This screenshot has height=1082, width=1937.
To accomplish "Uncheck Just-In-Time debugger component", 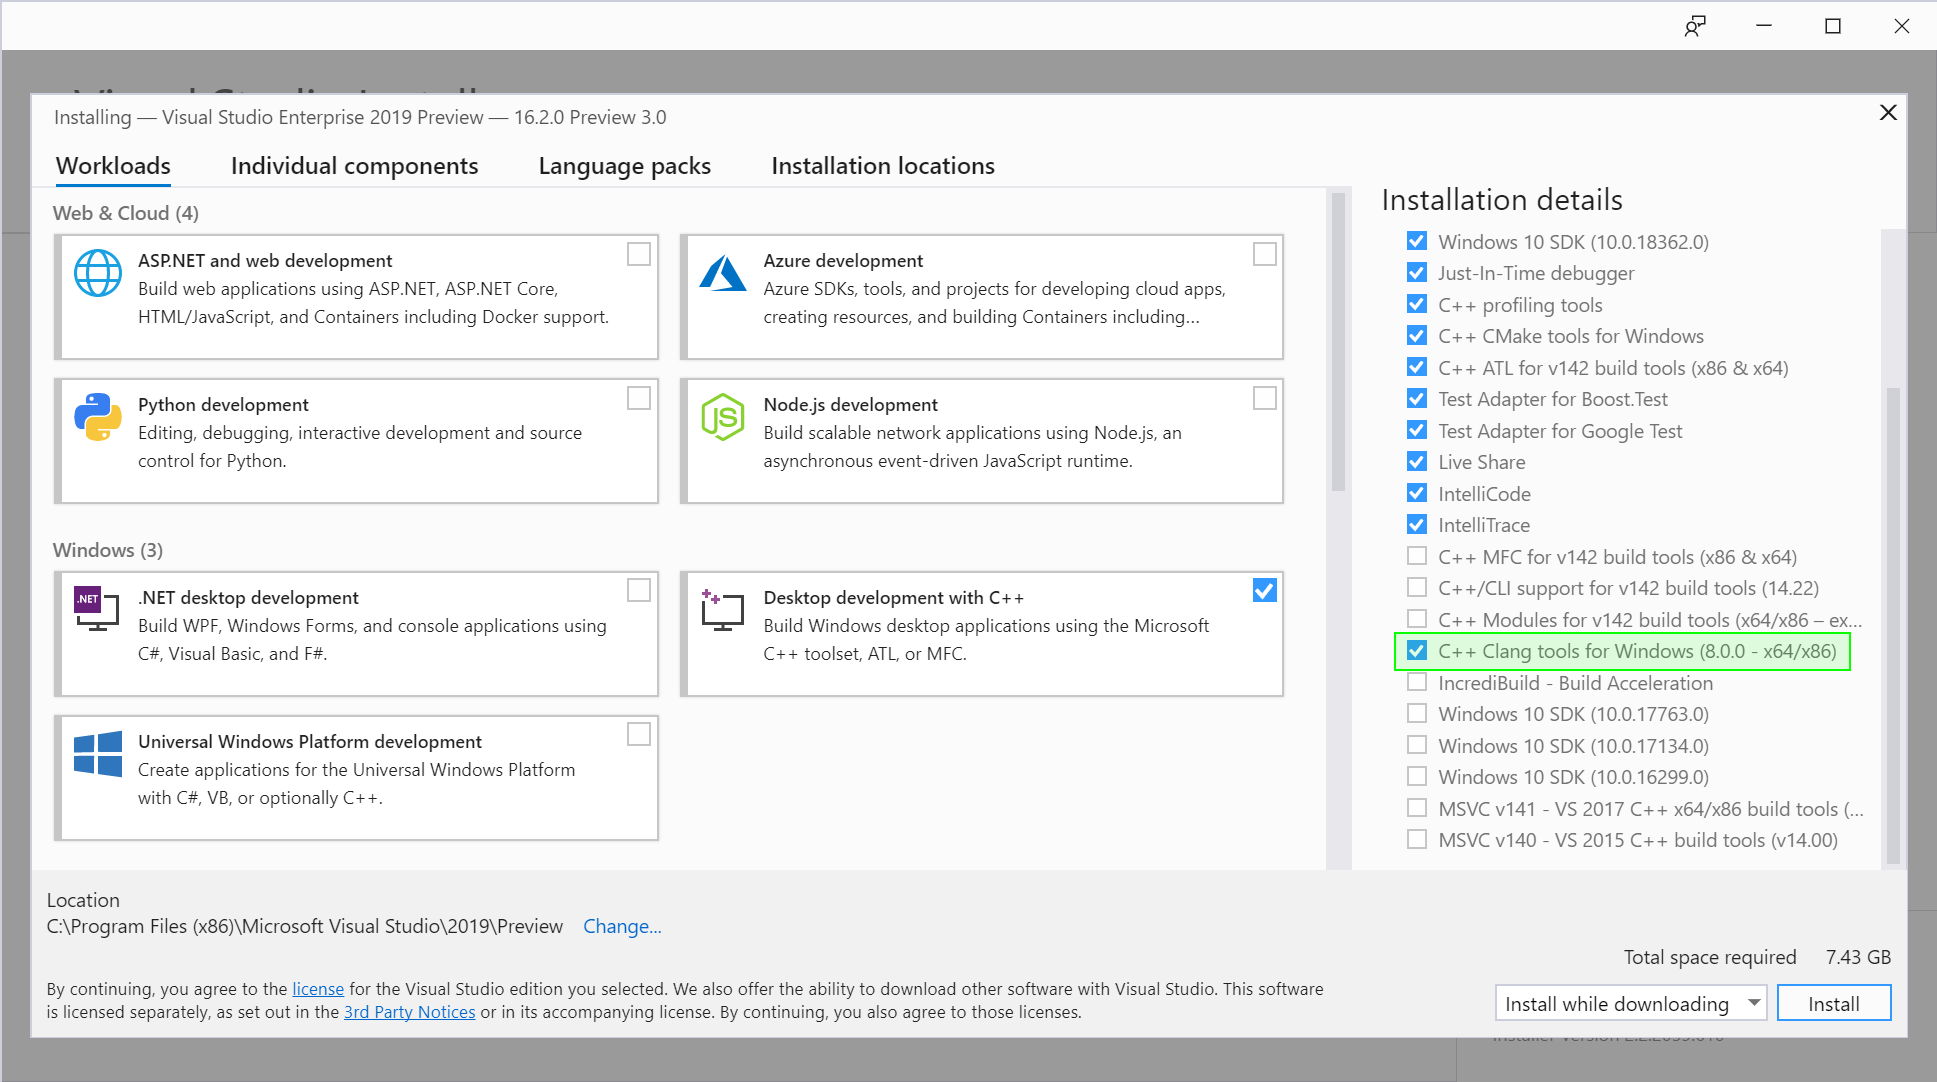I will 1417,272.
